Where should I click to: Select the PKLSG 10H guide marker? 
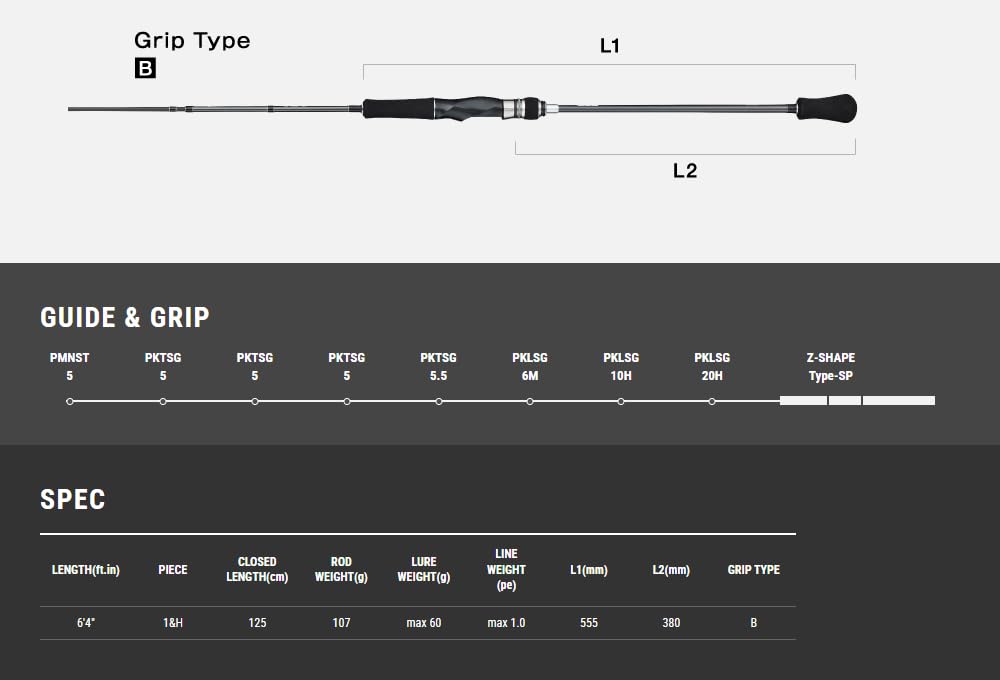click(620, 401)
